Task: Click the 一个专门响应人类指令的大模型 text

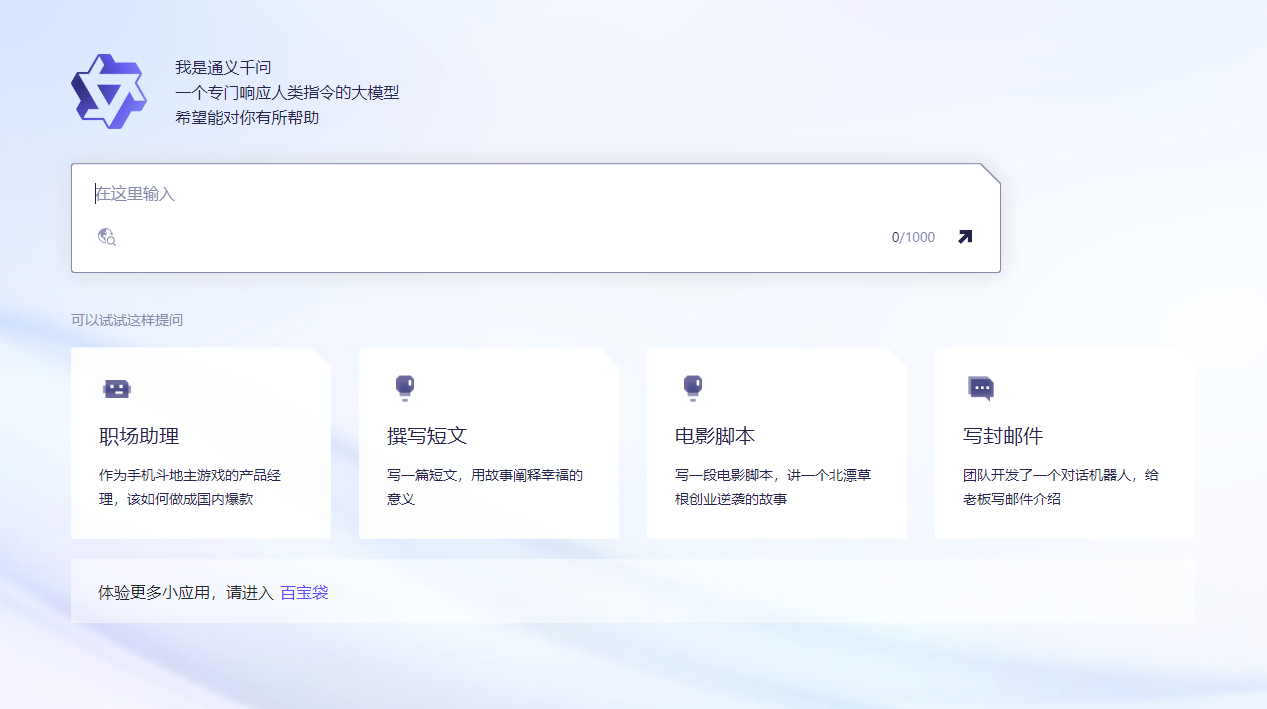Action: (x=287, y=93)
